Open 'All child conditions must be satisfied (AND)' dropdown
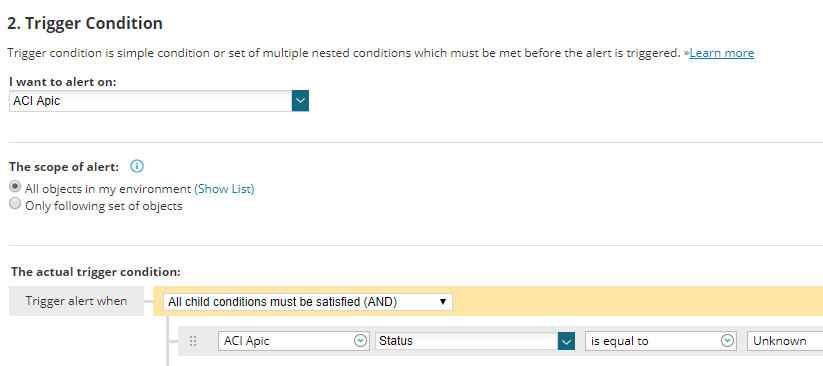This screenshot has width=823, height=366. click(308, 302)
